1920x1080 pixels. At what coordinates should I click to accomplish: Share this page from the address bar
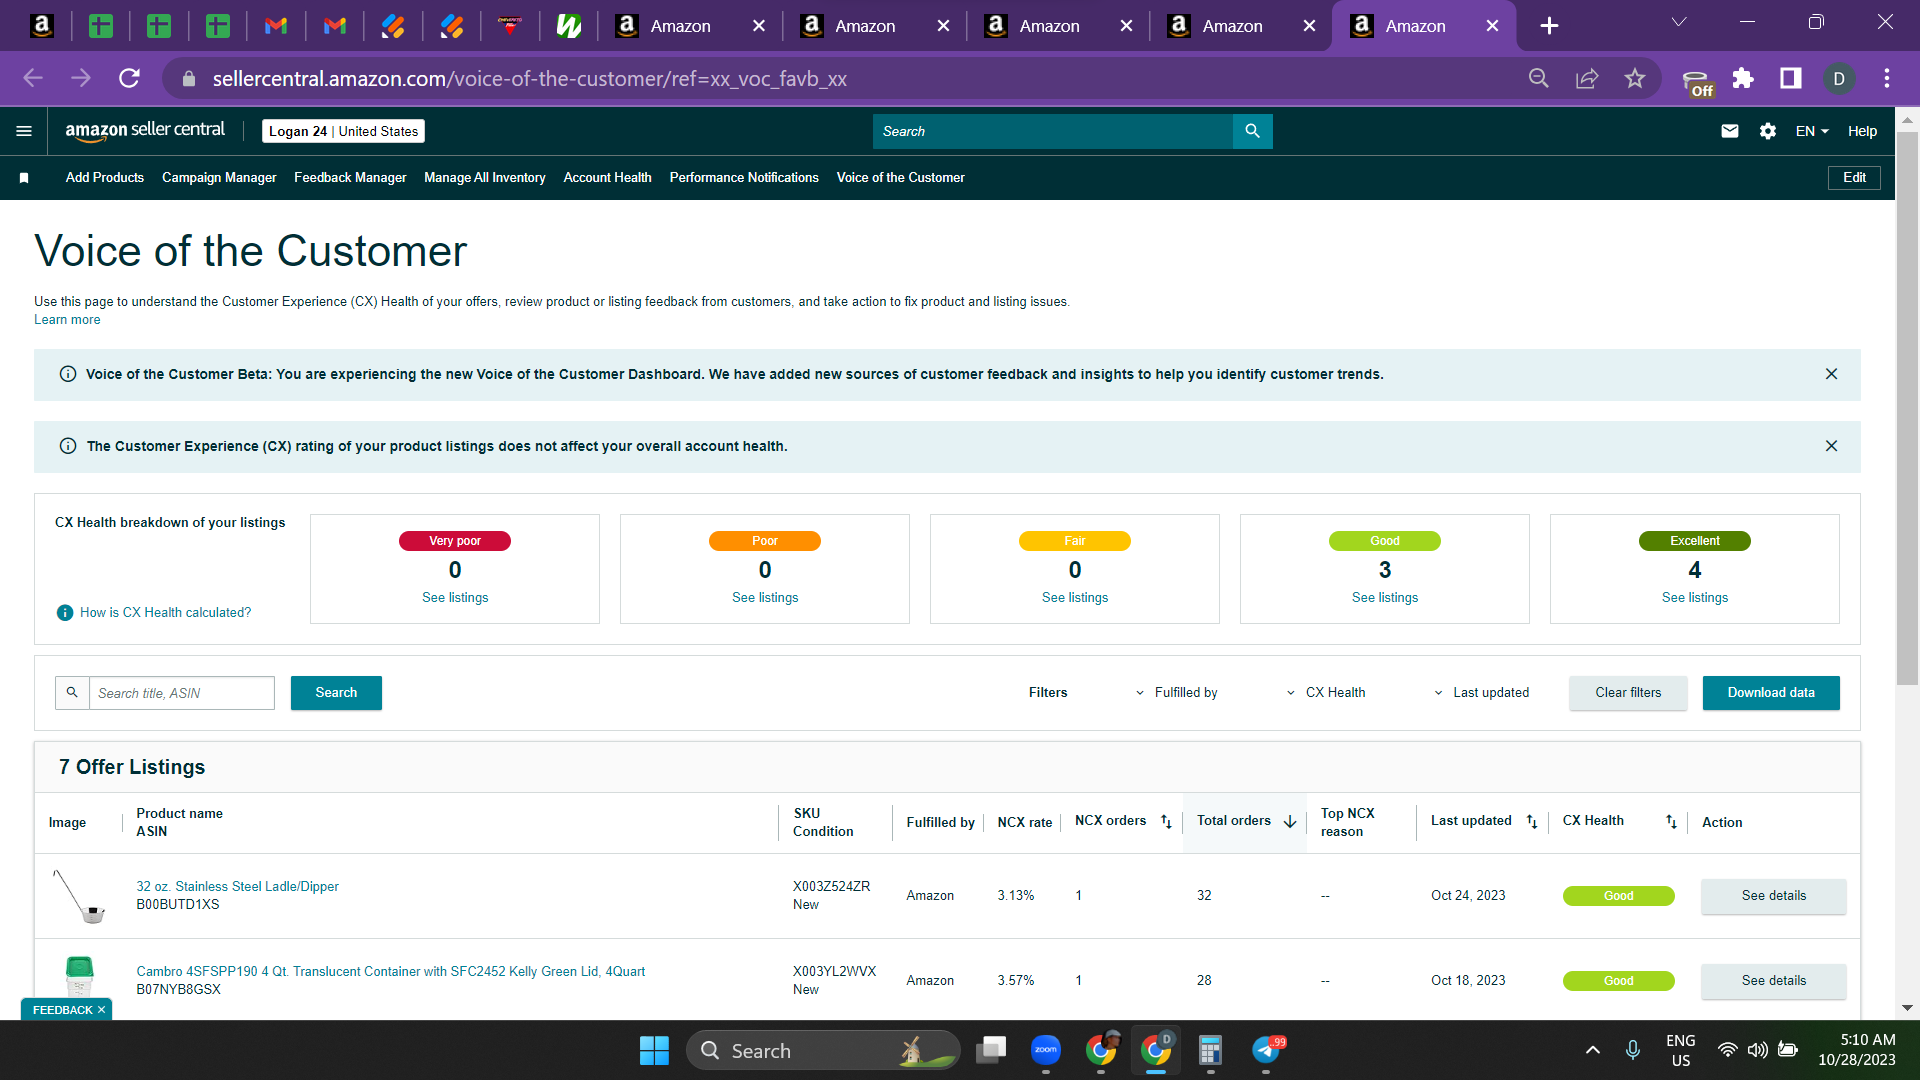click(1587, 78)
